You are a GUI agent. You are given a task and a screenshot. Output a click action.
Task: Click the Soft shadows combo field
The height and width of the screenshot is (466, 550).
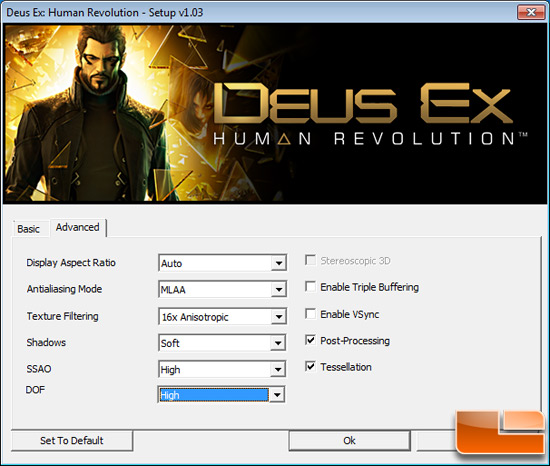222,343
